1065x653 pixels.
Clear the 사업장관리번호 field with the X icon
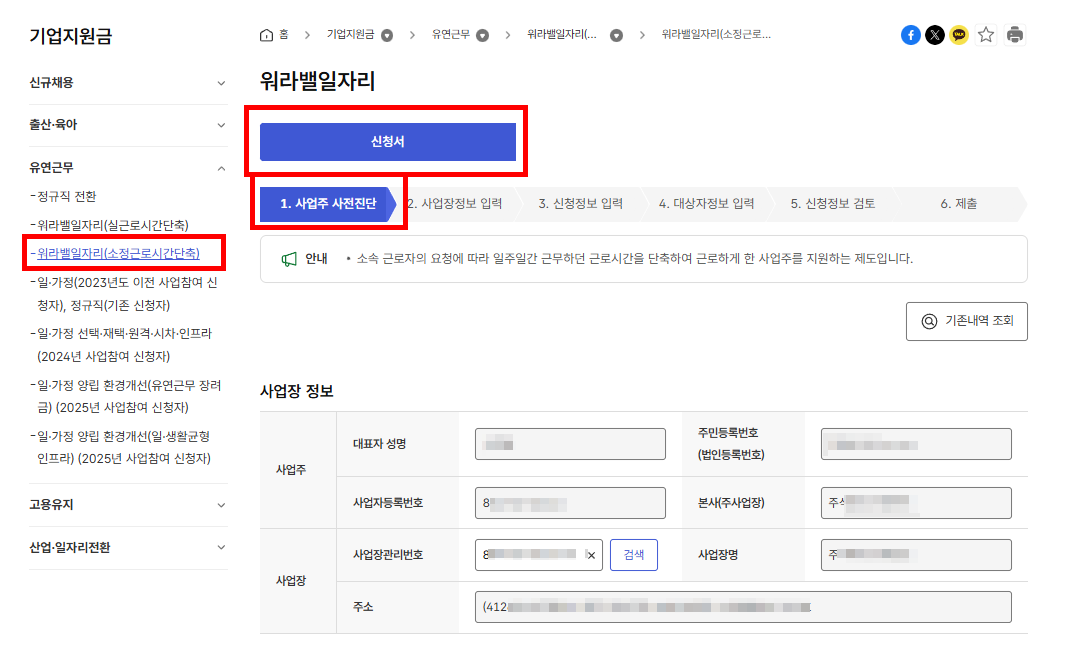tap(591, 555)
